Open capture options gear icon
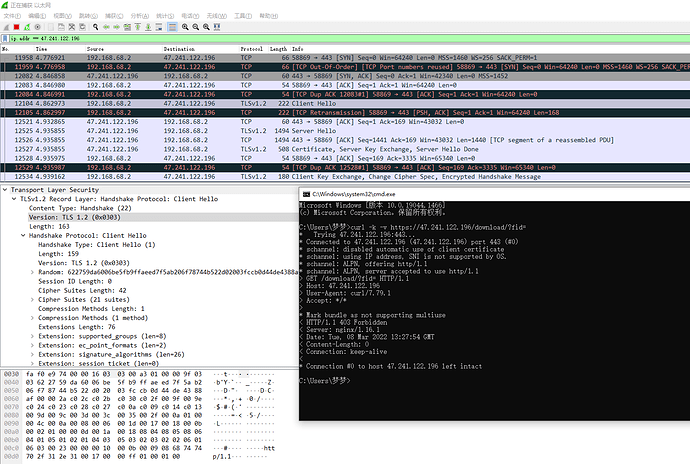Image resolution: width=690 pixels, height=464 pixels. pos(36,27)
